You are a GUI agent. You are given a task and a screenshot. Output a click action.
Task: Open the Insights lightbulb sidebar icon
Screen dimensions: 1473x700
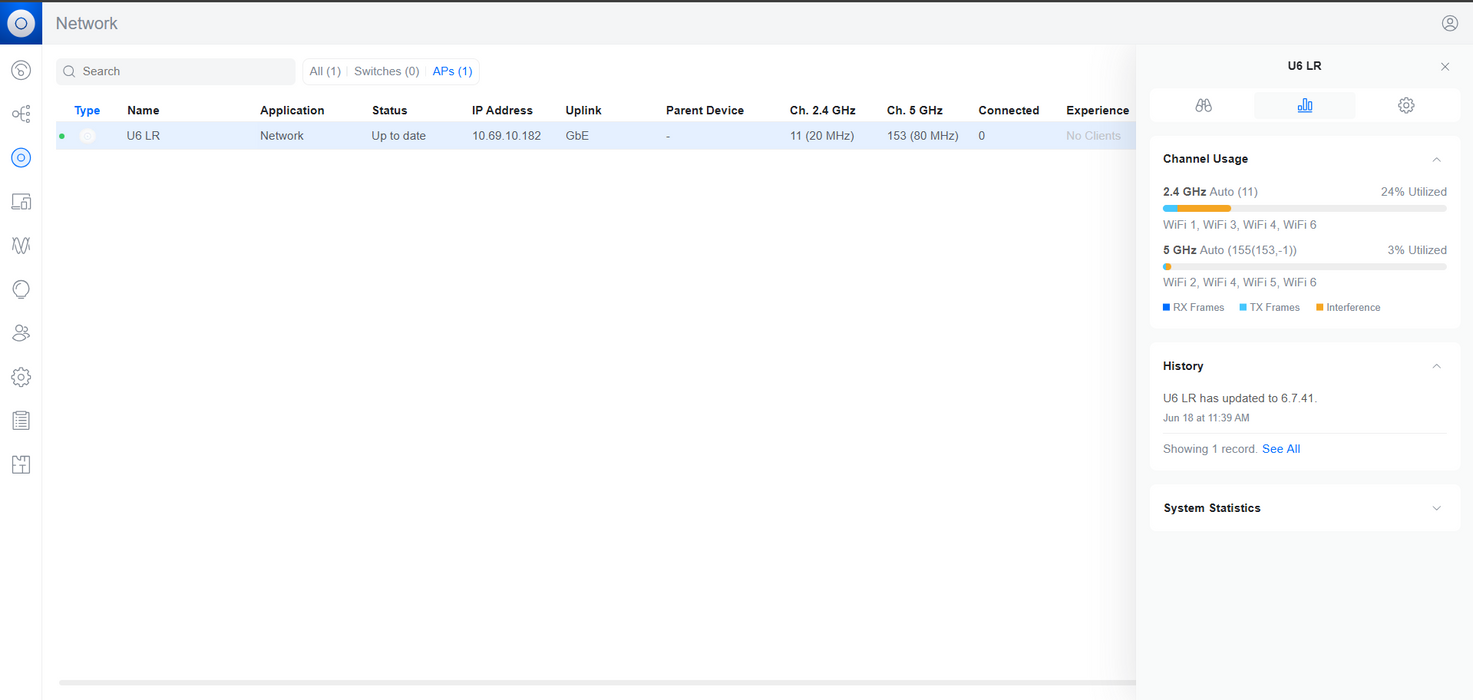tap(21, 289)
